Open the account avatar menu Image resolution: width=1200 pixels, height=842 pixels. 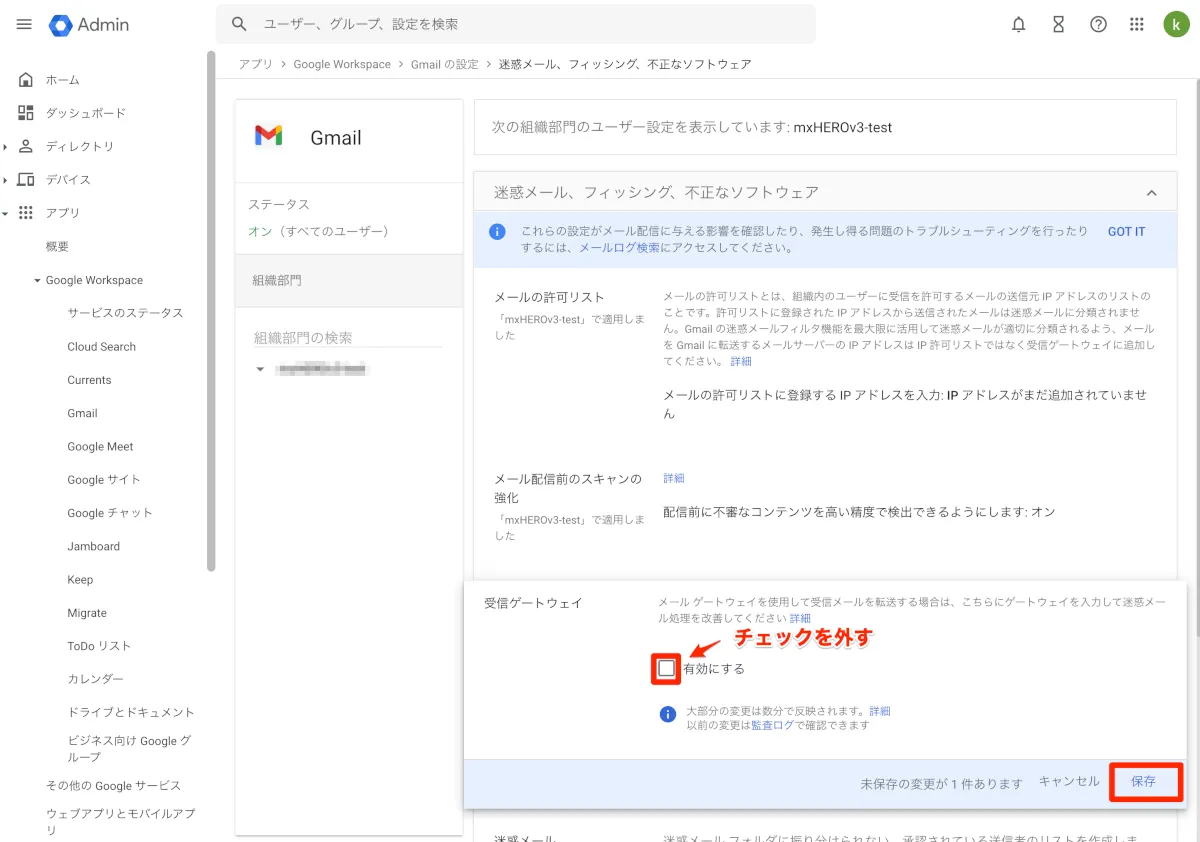click(1176, 25)
